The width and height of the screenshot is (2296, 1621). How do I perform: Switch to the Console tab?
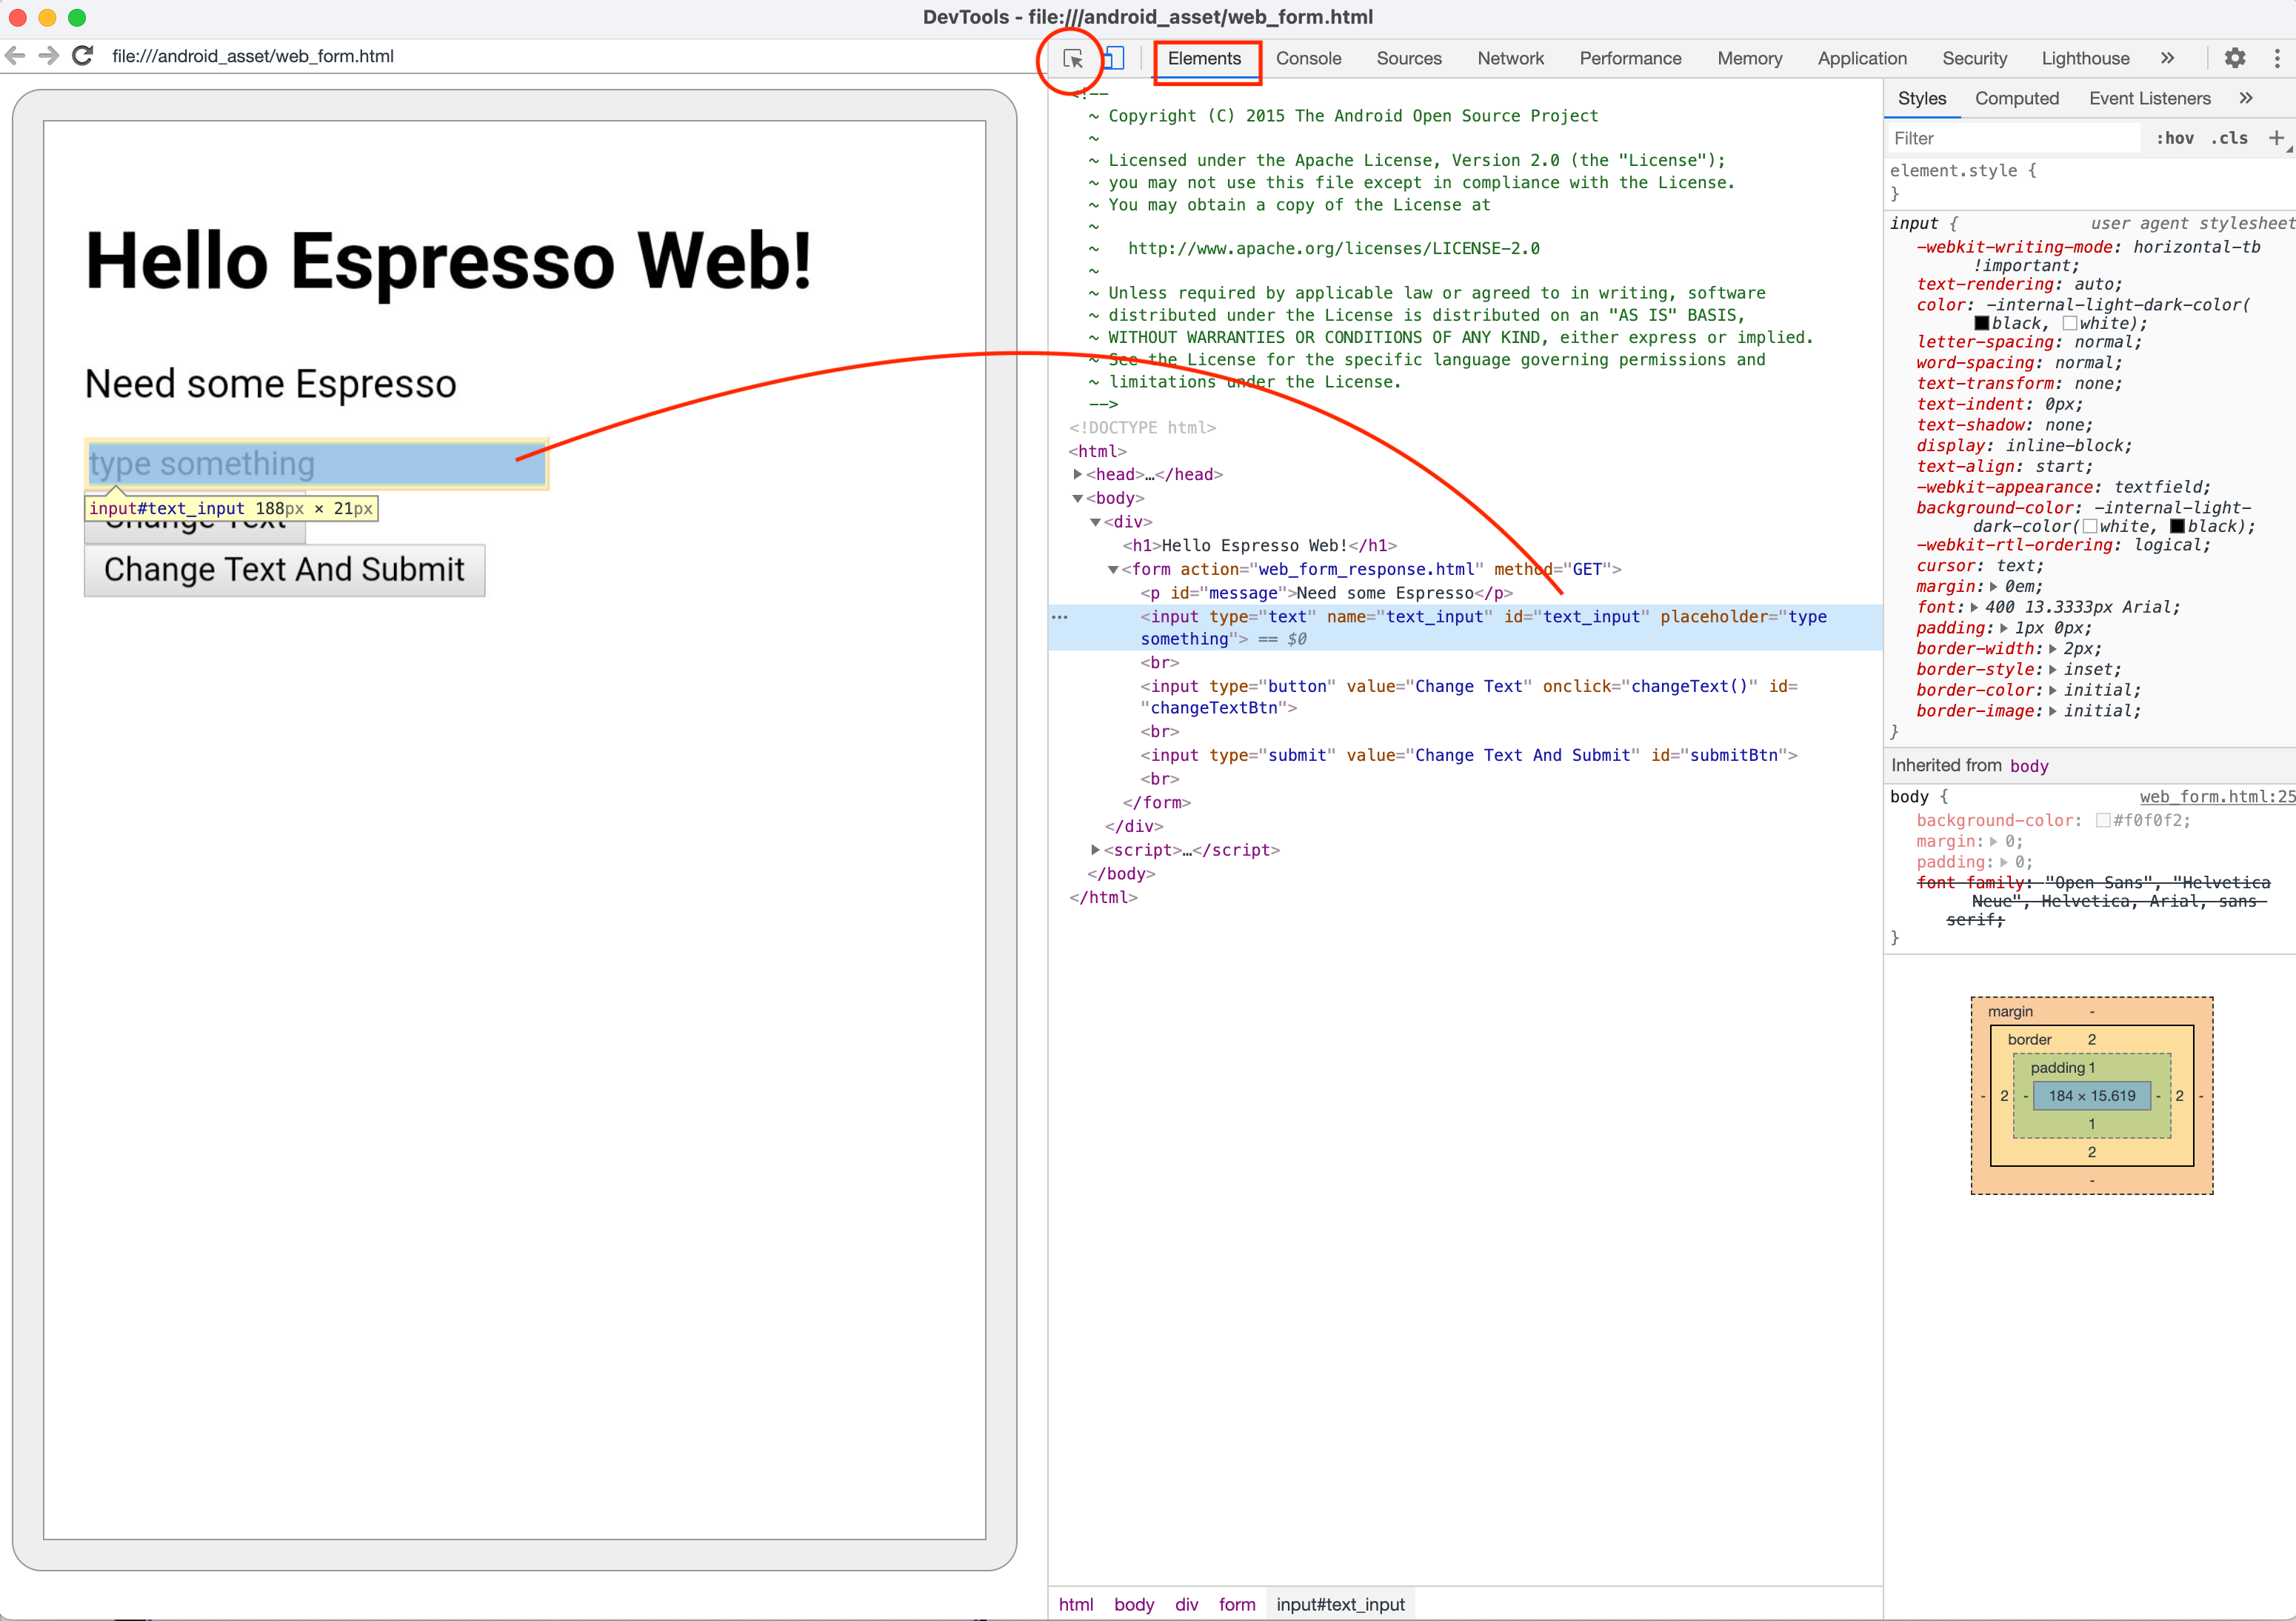(x=1308, y=58)
